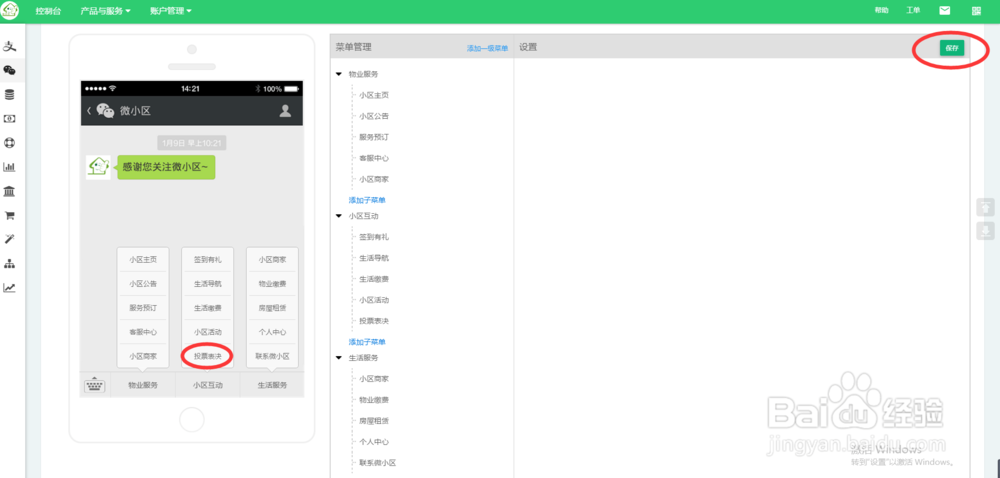This screenshot has width=1000, height=478.
Task: Select 签到有礼 in the menu management tree
Action: 374,236
